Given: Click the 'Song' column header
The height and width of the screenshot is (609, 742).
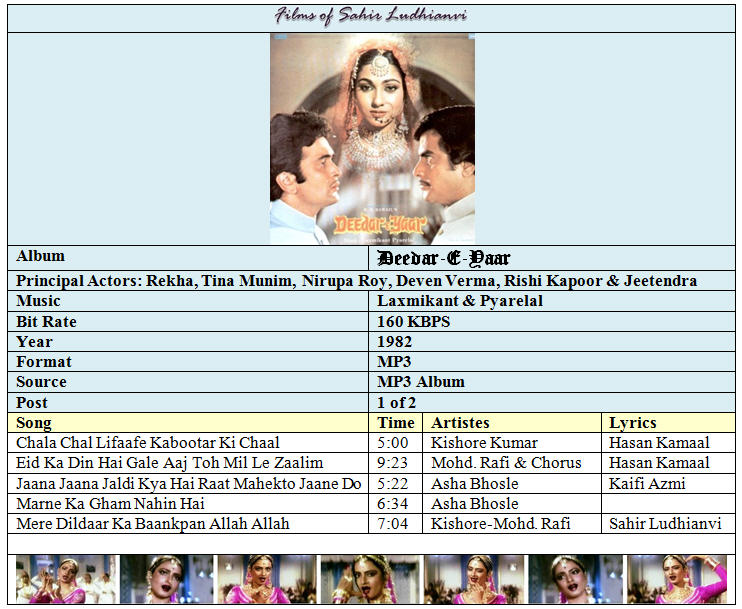Looking at the screenshot, I should (x=188, y=423).
